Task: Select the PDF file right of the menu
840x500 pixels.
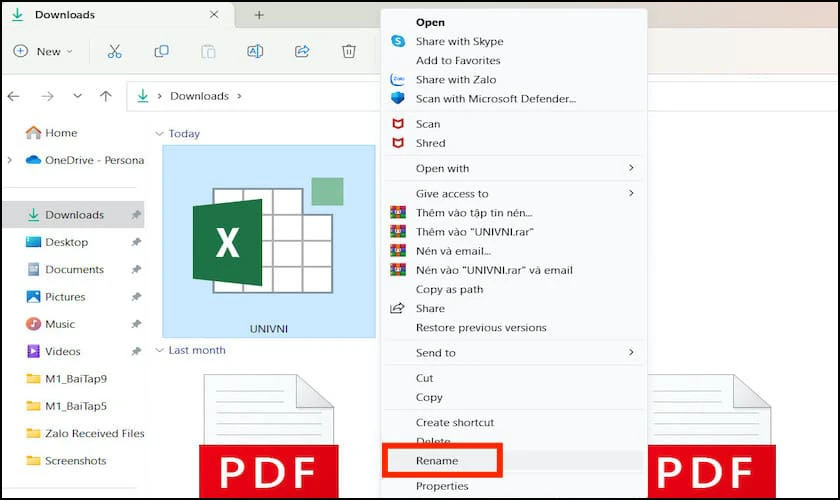Action: pos(711,436)
